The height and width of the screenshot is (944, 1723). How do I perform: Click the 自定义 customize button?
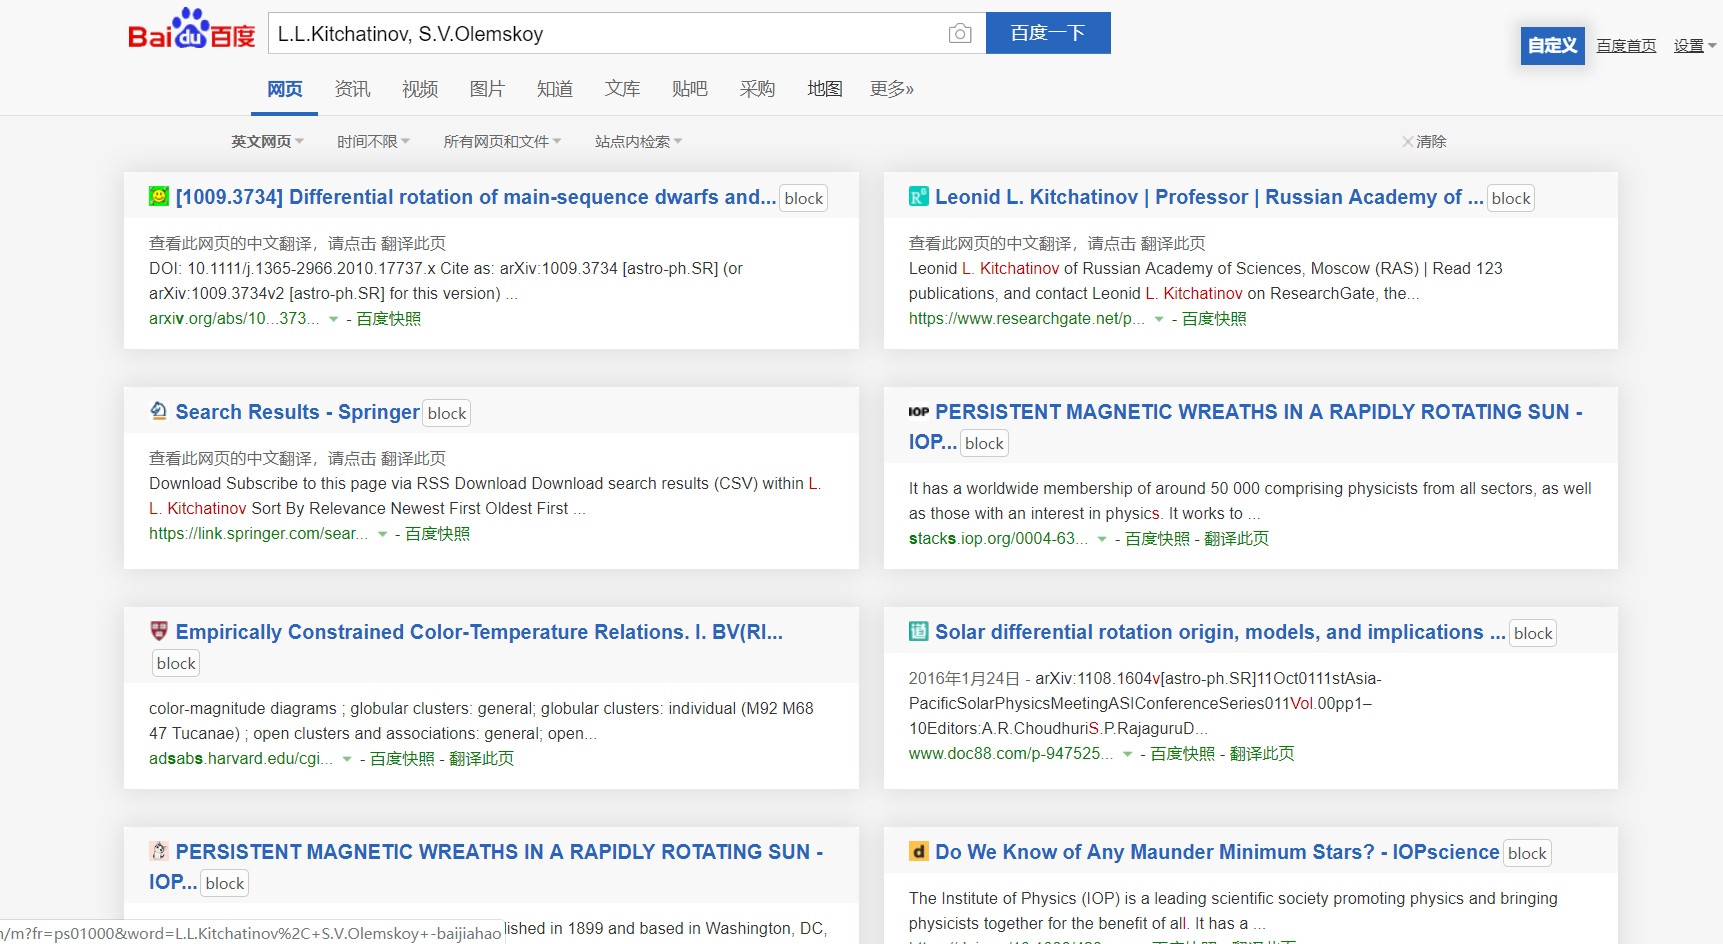point(1552,46)
